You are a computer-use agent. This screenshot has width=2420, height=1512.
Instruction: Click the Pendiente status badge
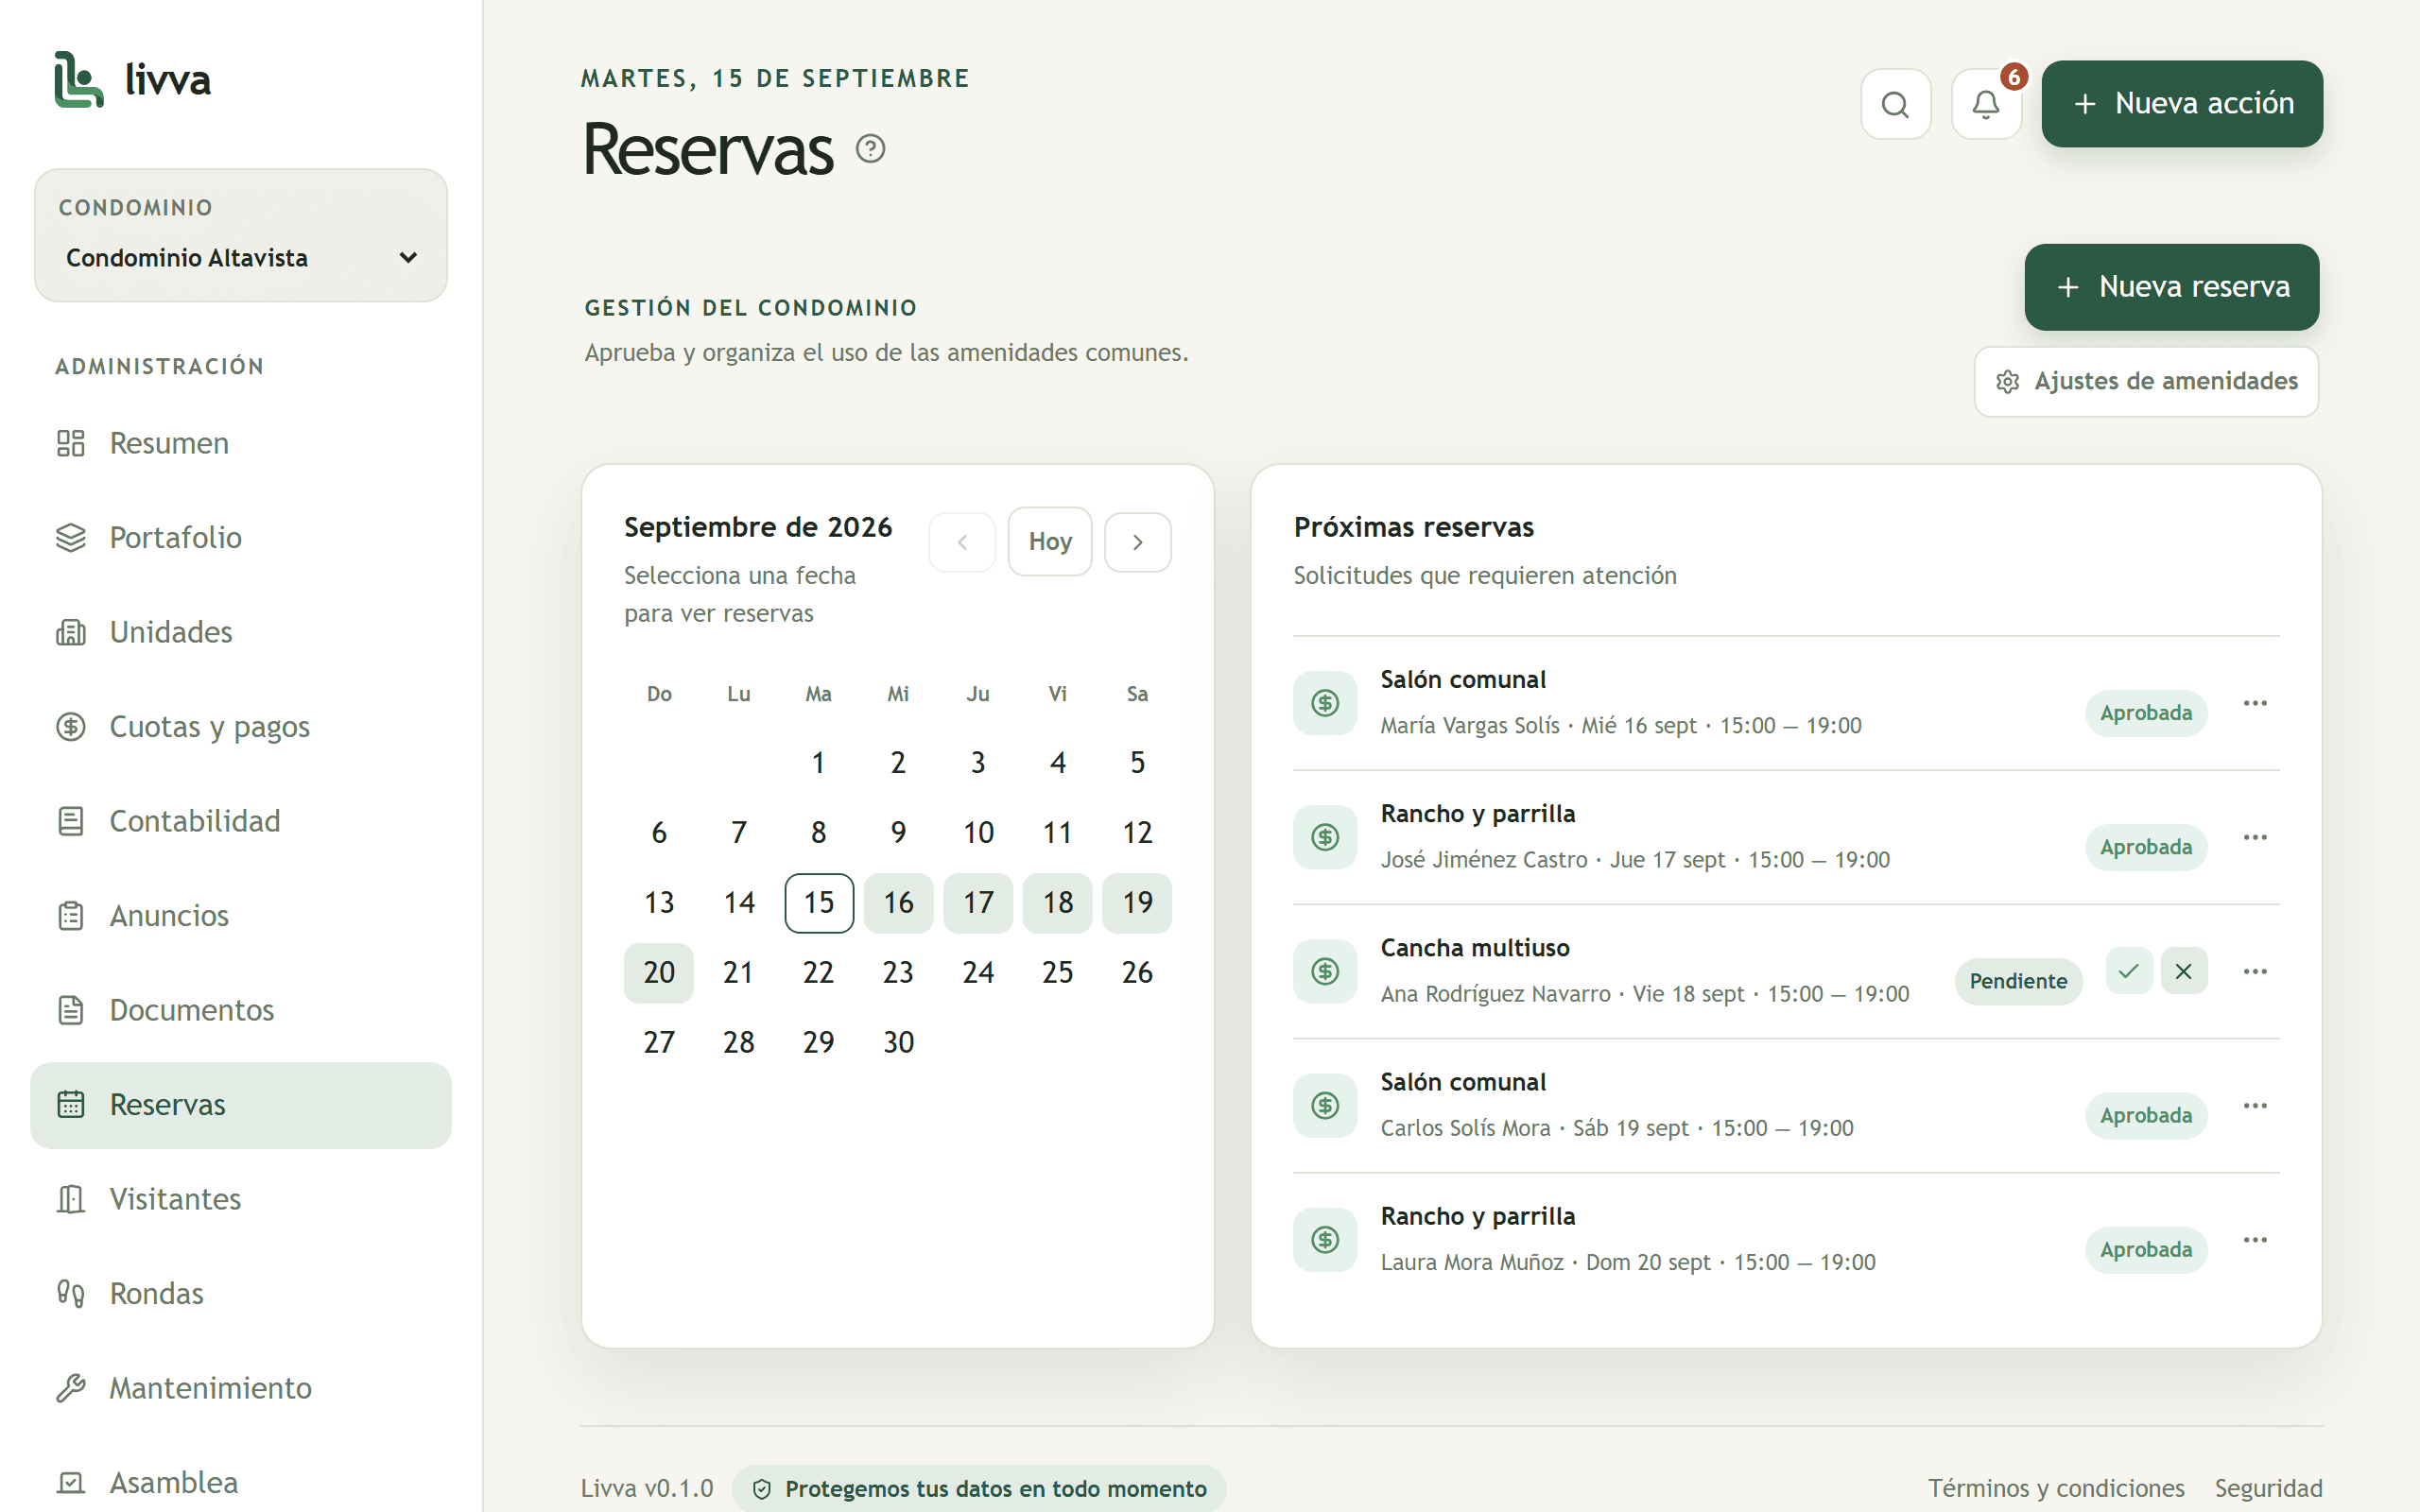pos(2018,981)
